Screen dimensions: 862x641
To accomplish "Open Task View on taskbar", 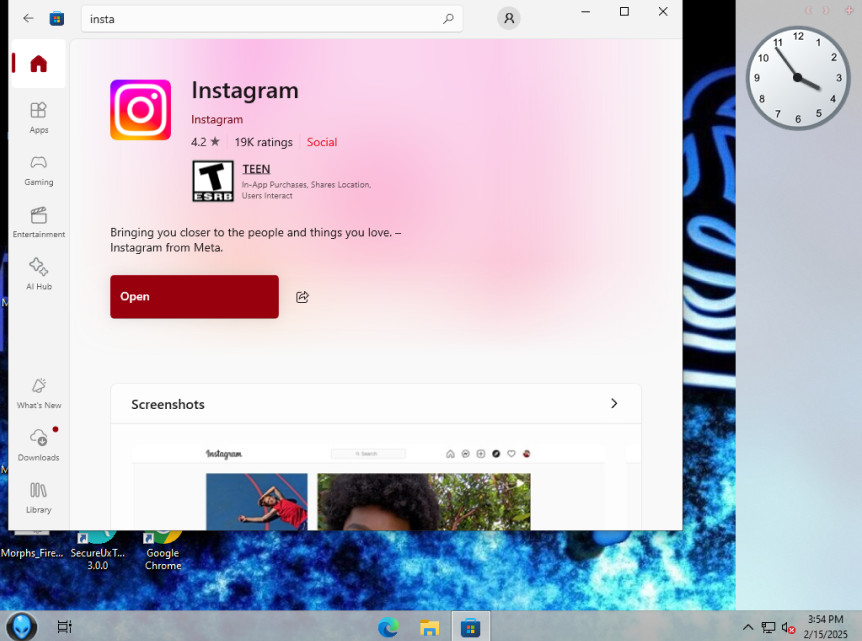I will click(64, 626).
